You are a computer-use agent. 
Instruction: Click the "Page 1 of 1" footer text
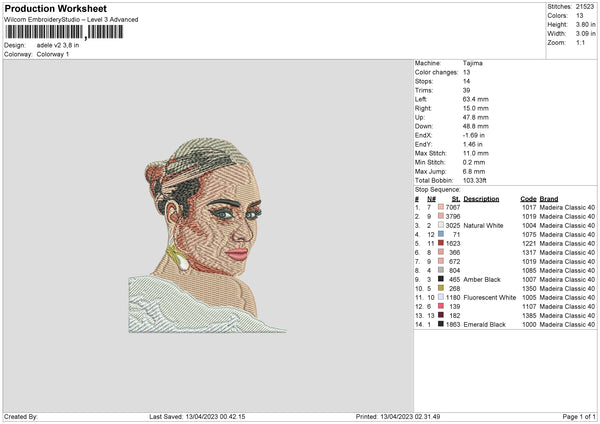click(x=579, y=416)
